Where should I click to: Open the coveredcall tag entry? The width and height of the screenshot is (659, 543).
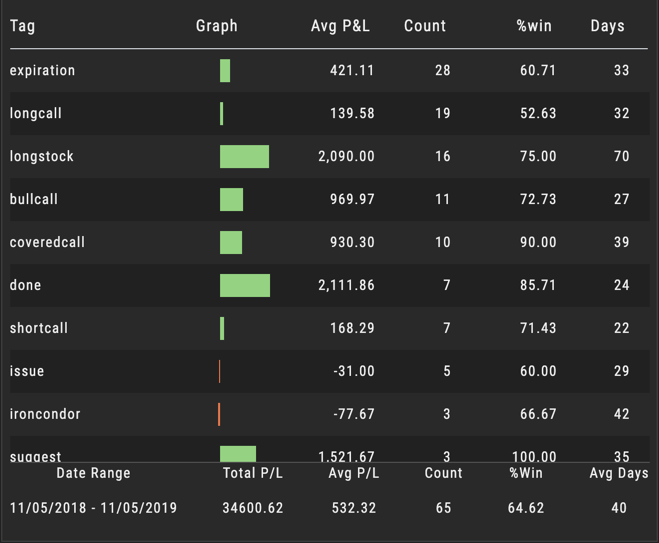44,243
